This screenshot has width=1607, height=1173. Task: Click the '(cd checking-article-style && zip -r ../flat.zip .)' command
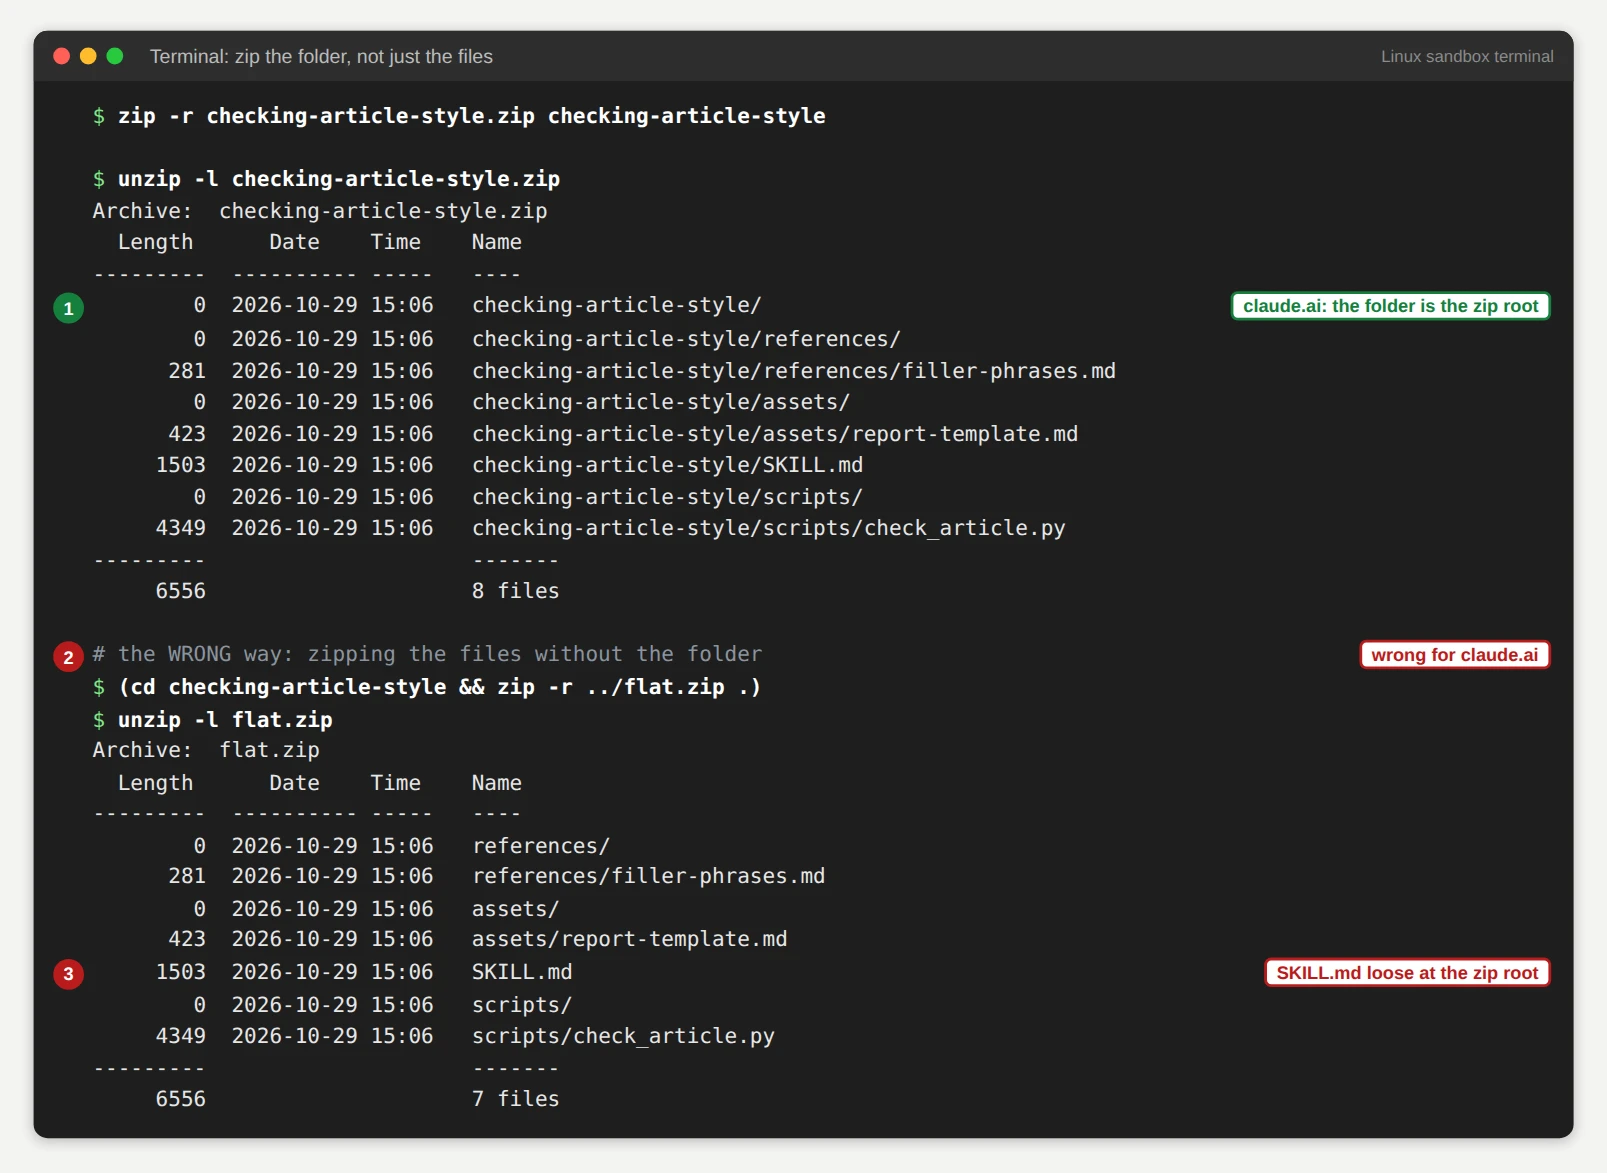[x=427, y=687]
